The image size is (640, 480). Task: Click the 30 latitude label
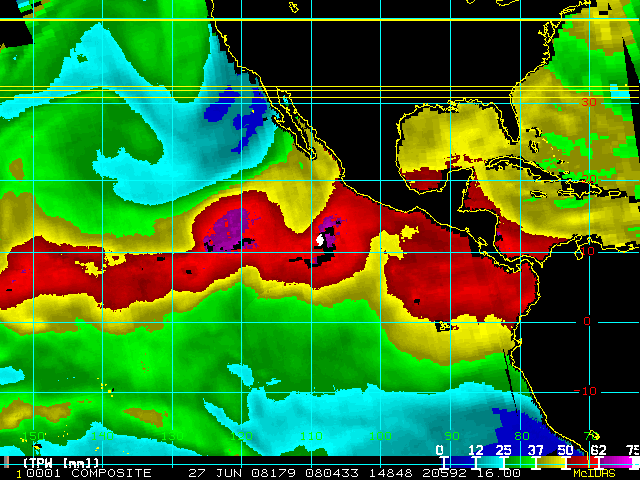[x=589, y=102]
